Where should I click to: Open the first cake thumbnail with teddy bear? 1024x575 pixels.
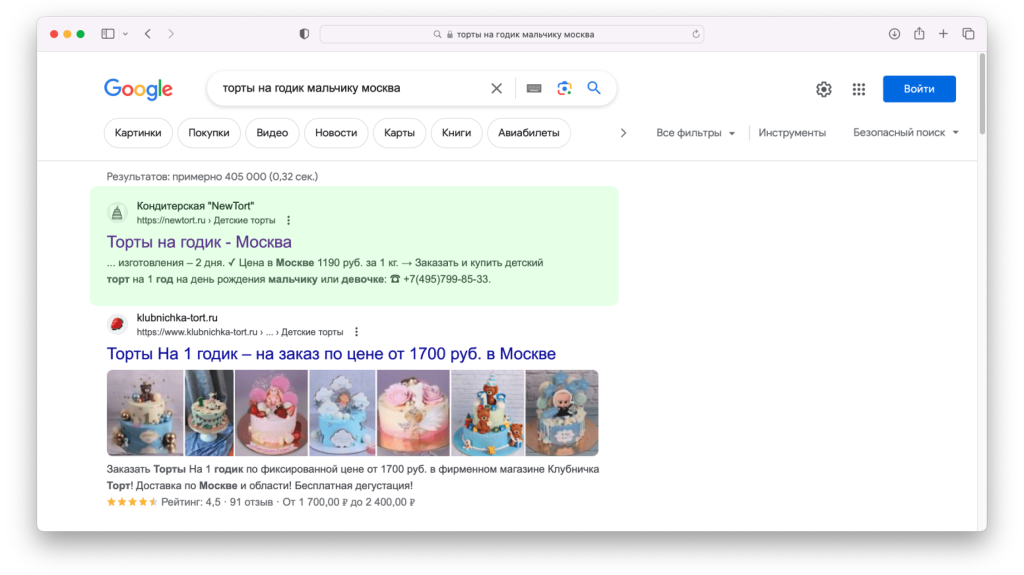tap(145, 413)
